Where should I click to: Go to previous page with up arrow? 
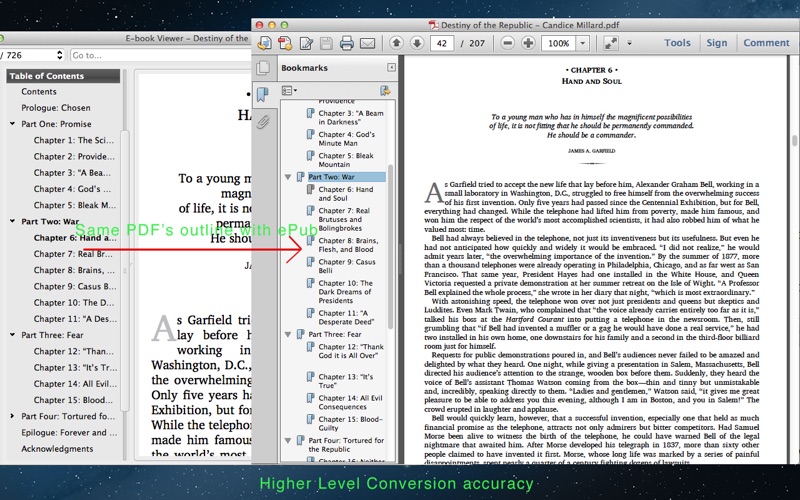[x=396, y=43]
